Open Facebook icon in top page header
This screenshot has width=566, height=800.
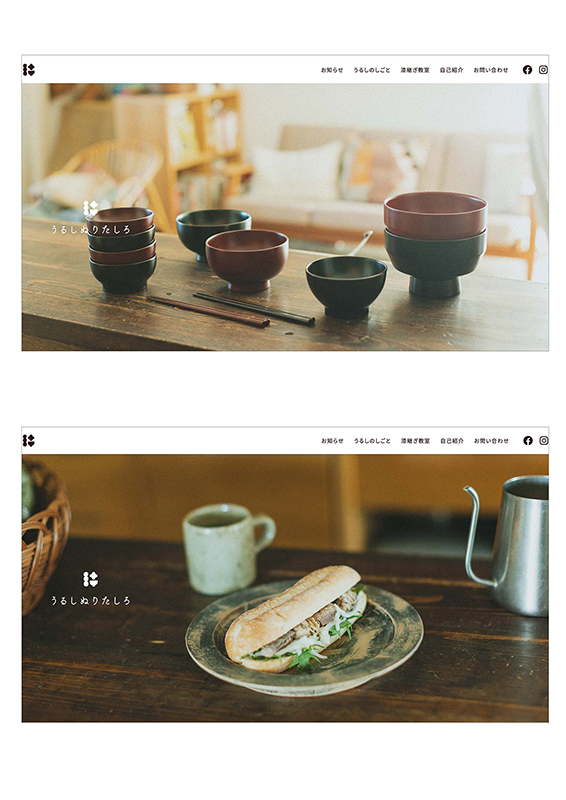527,70
